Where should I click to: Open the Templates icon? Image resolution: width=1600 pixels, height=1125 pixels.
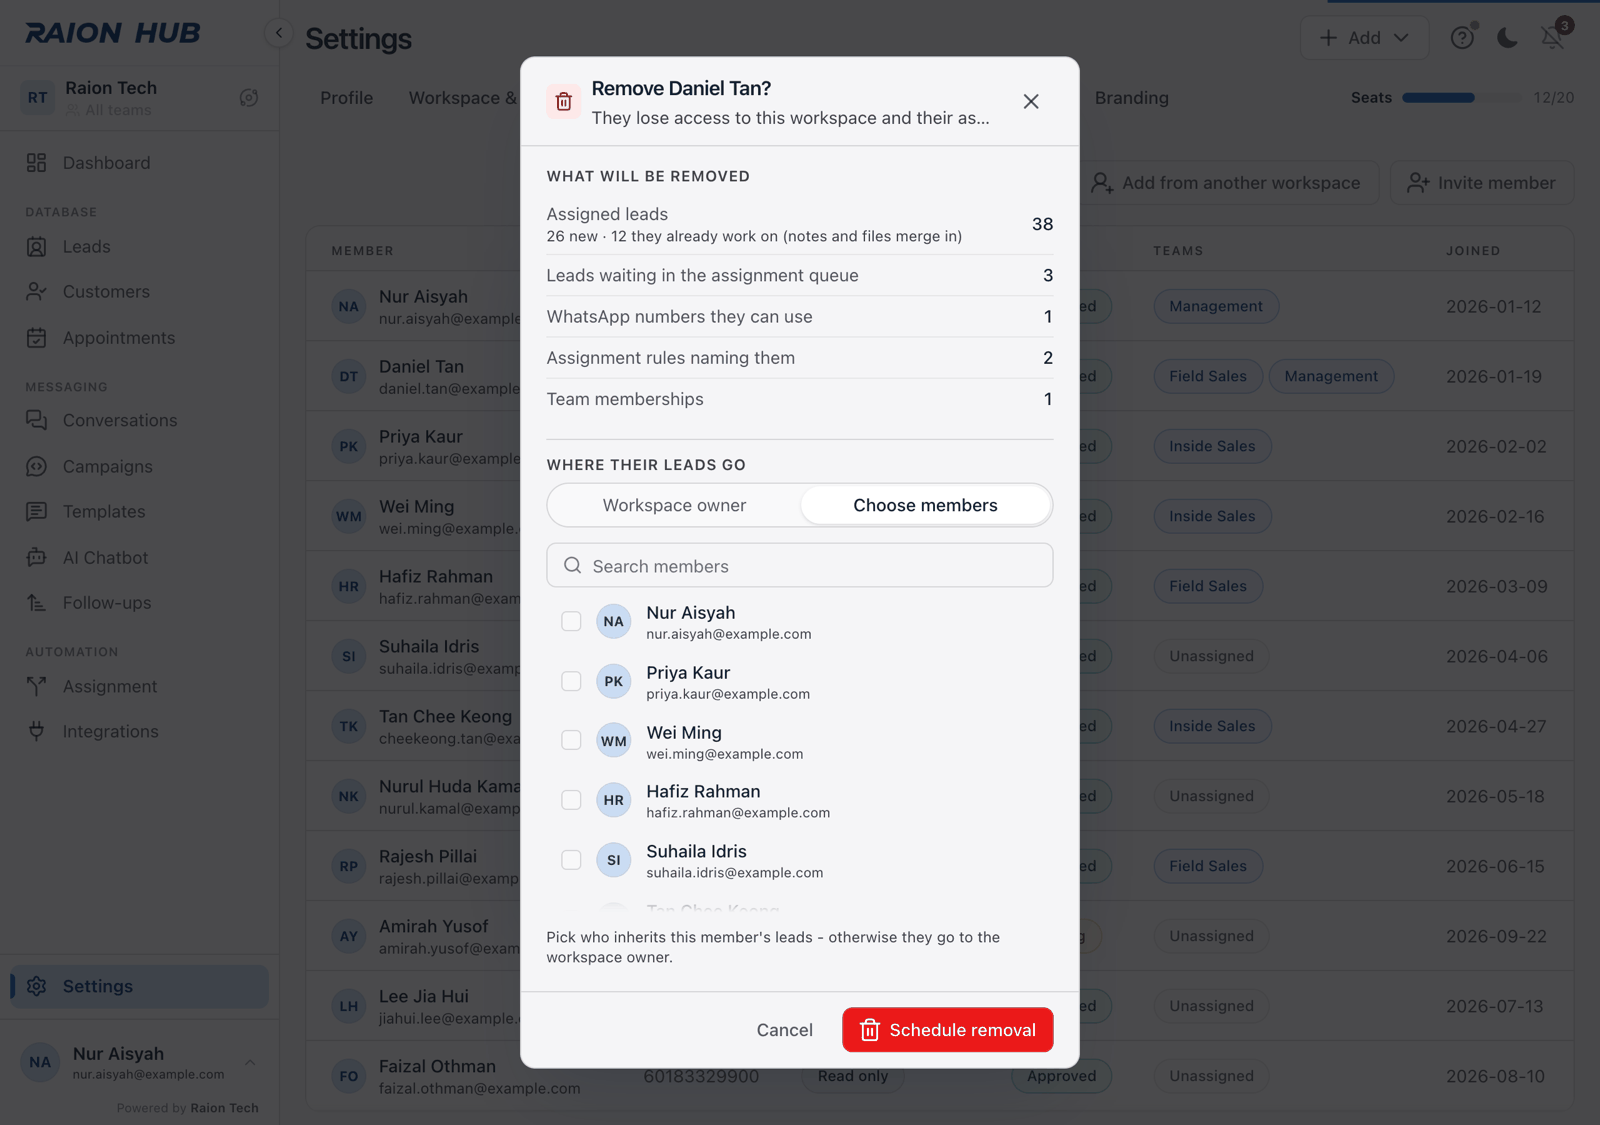(37, 512)
